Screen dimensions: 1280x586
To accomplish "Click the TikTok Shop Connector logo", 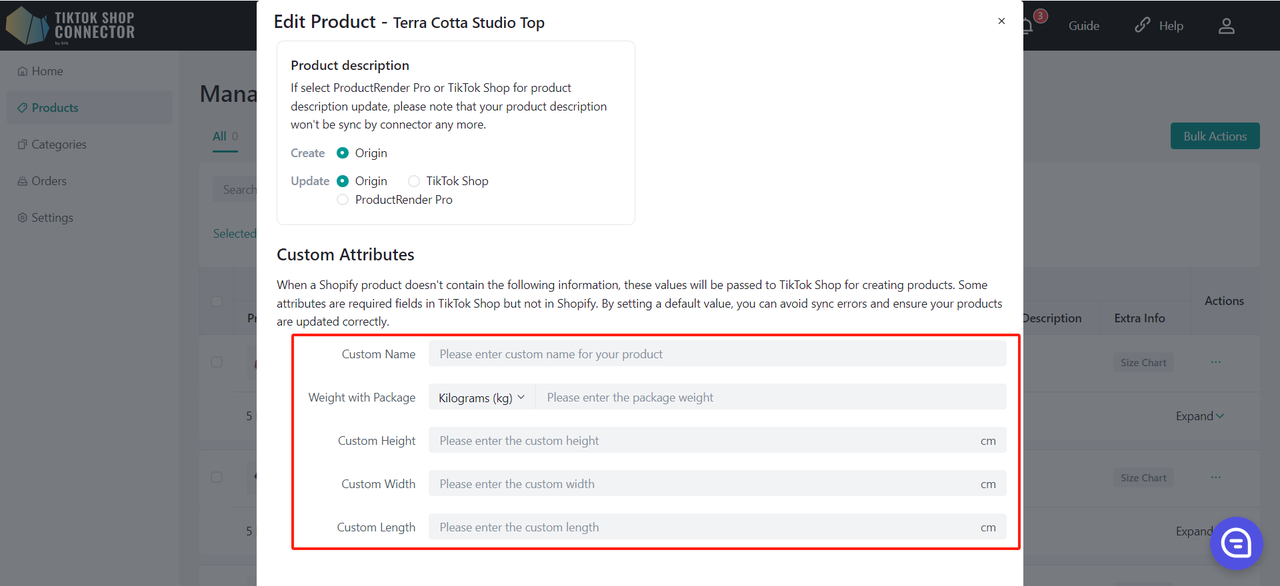I will [x=70, y=25].
